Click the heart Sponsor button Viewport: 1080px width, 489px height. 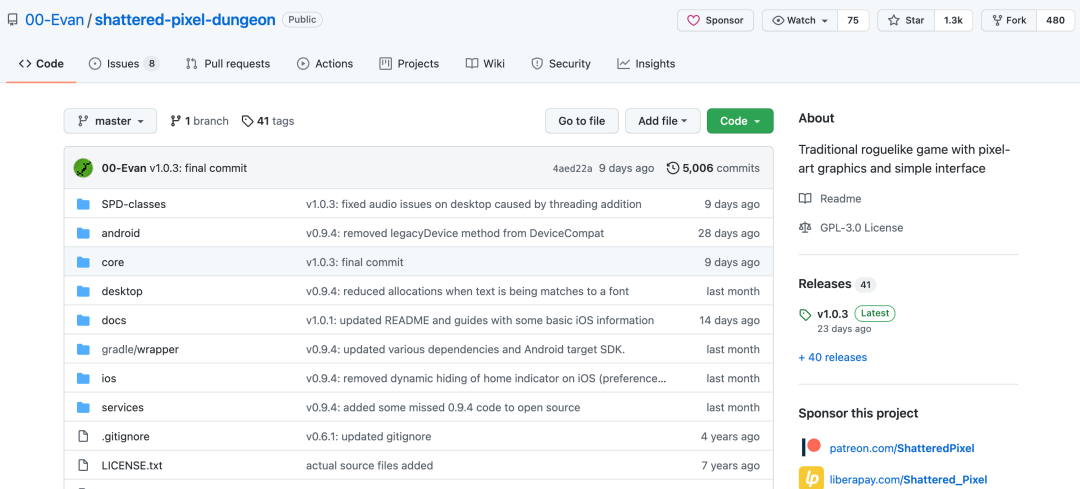pyautogui.click(x=715, y=20)
